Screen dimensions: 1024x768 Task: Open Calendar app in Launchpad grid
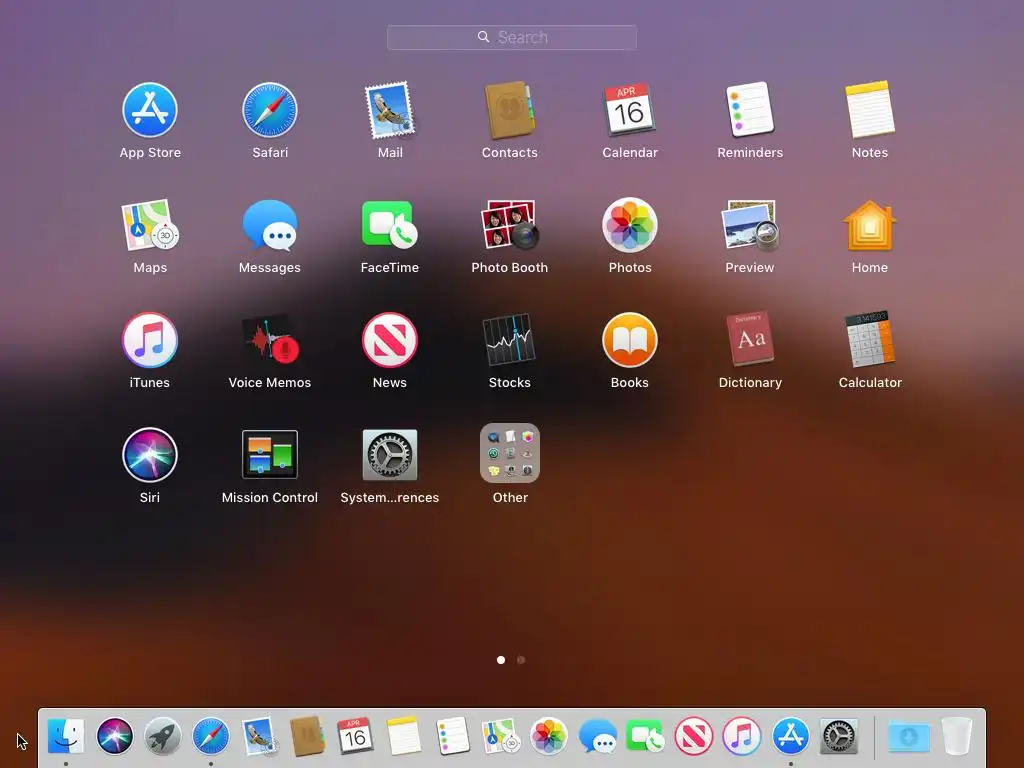[630, 110]
